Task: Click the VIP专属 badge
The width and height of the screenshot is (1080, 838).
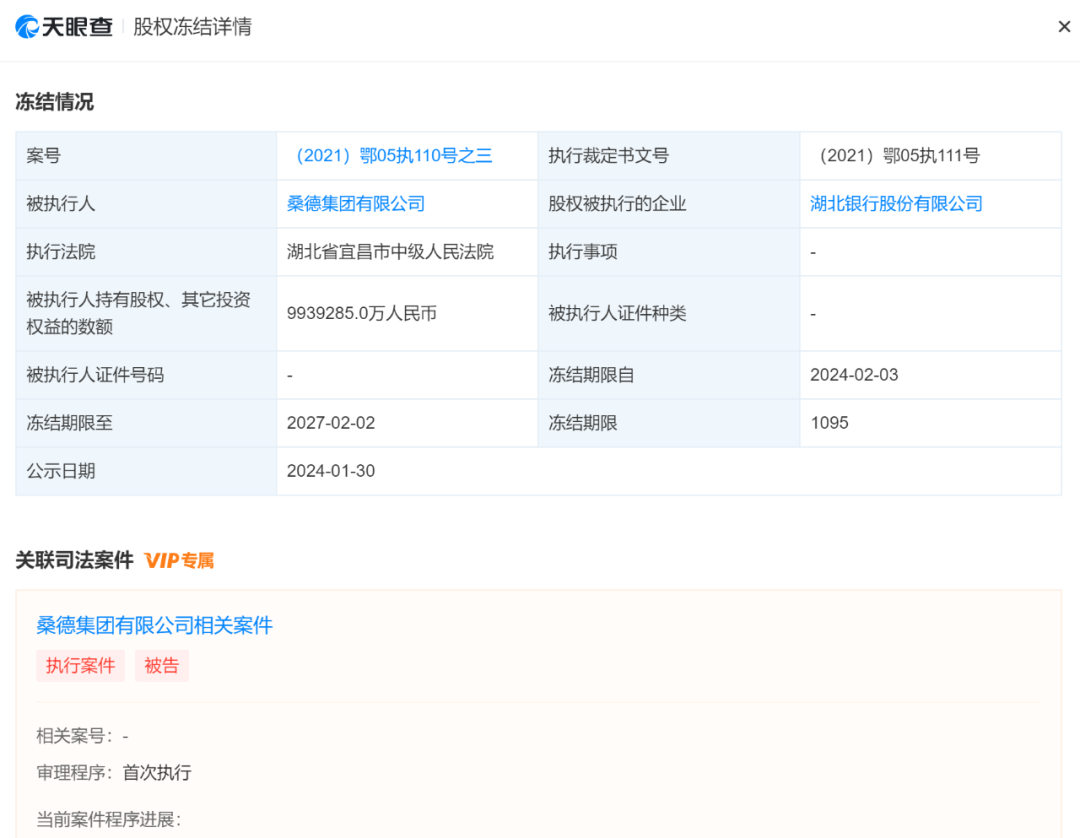Action: [x=179, y=561]
